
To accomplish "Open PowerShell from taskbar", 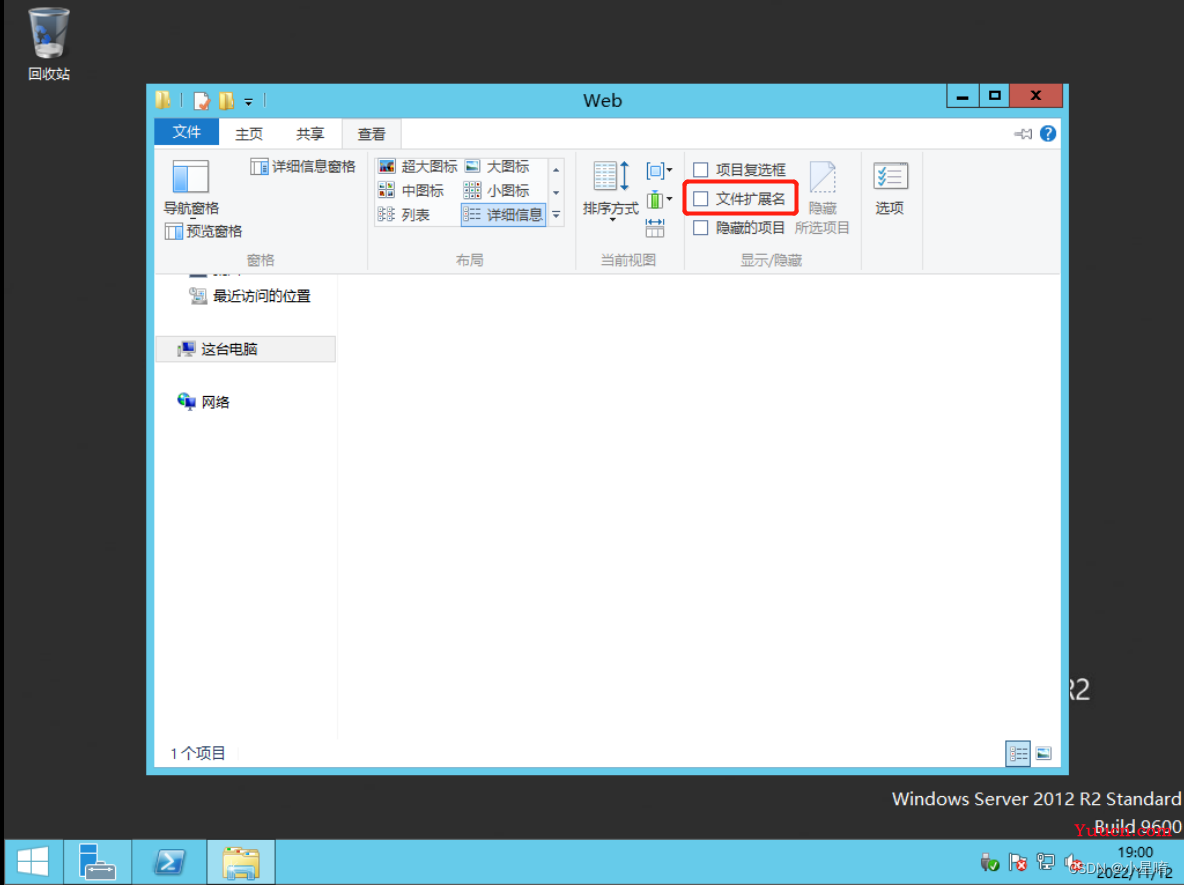I will pyautogui.click(x=169, y=862).
